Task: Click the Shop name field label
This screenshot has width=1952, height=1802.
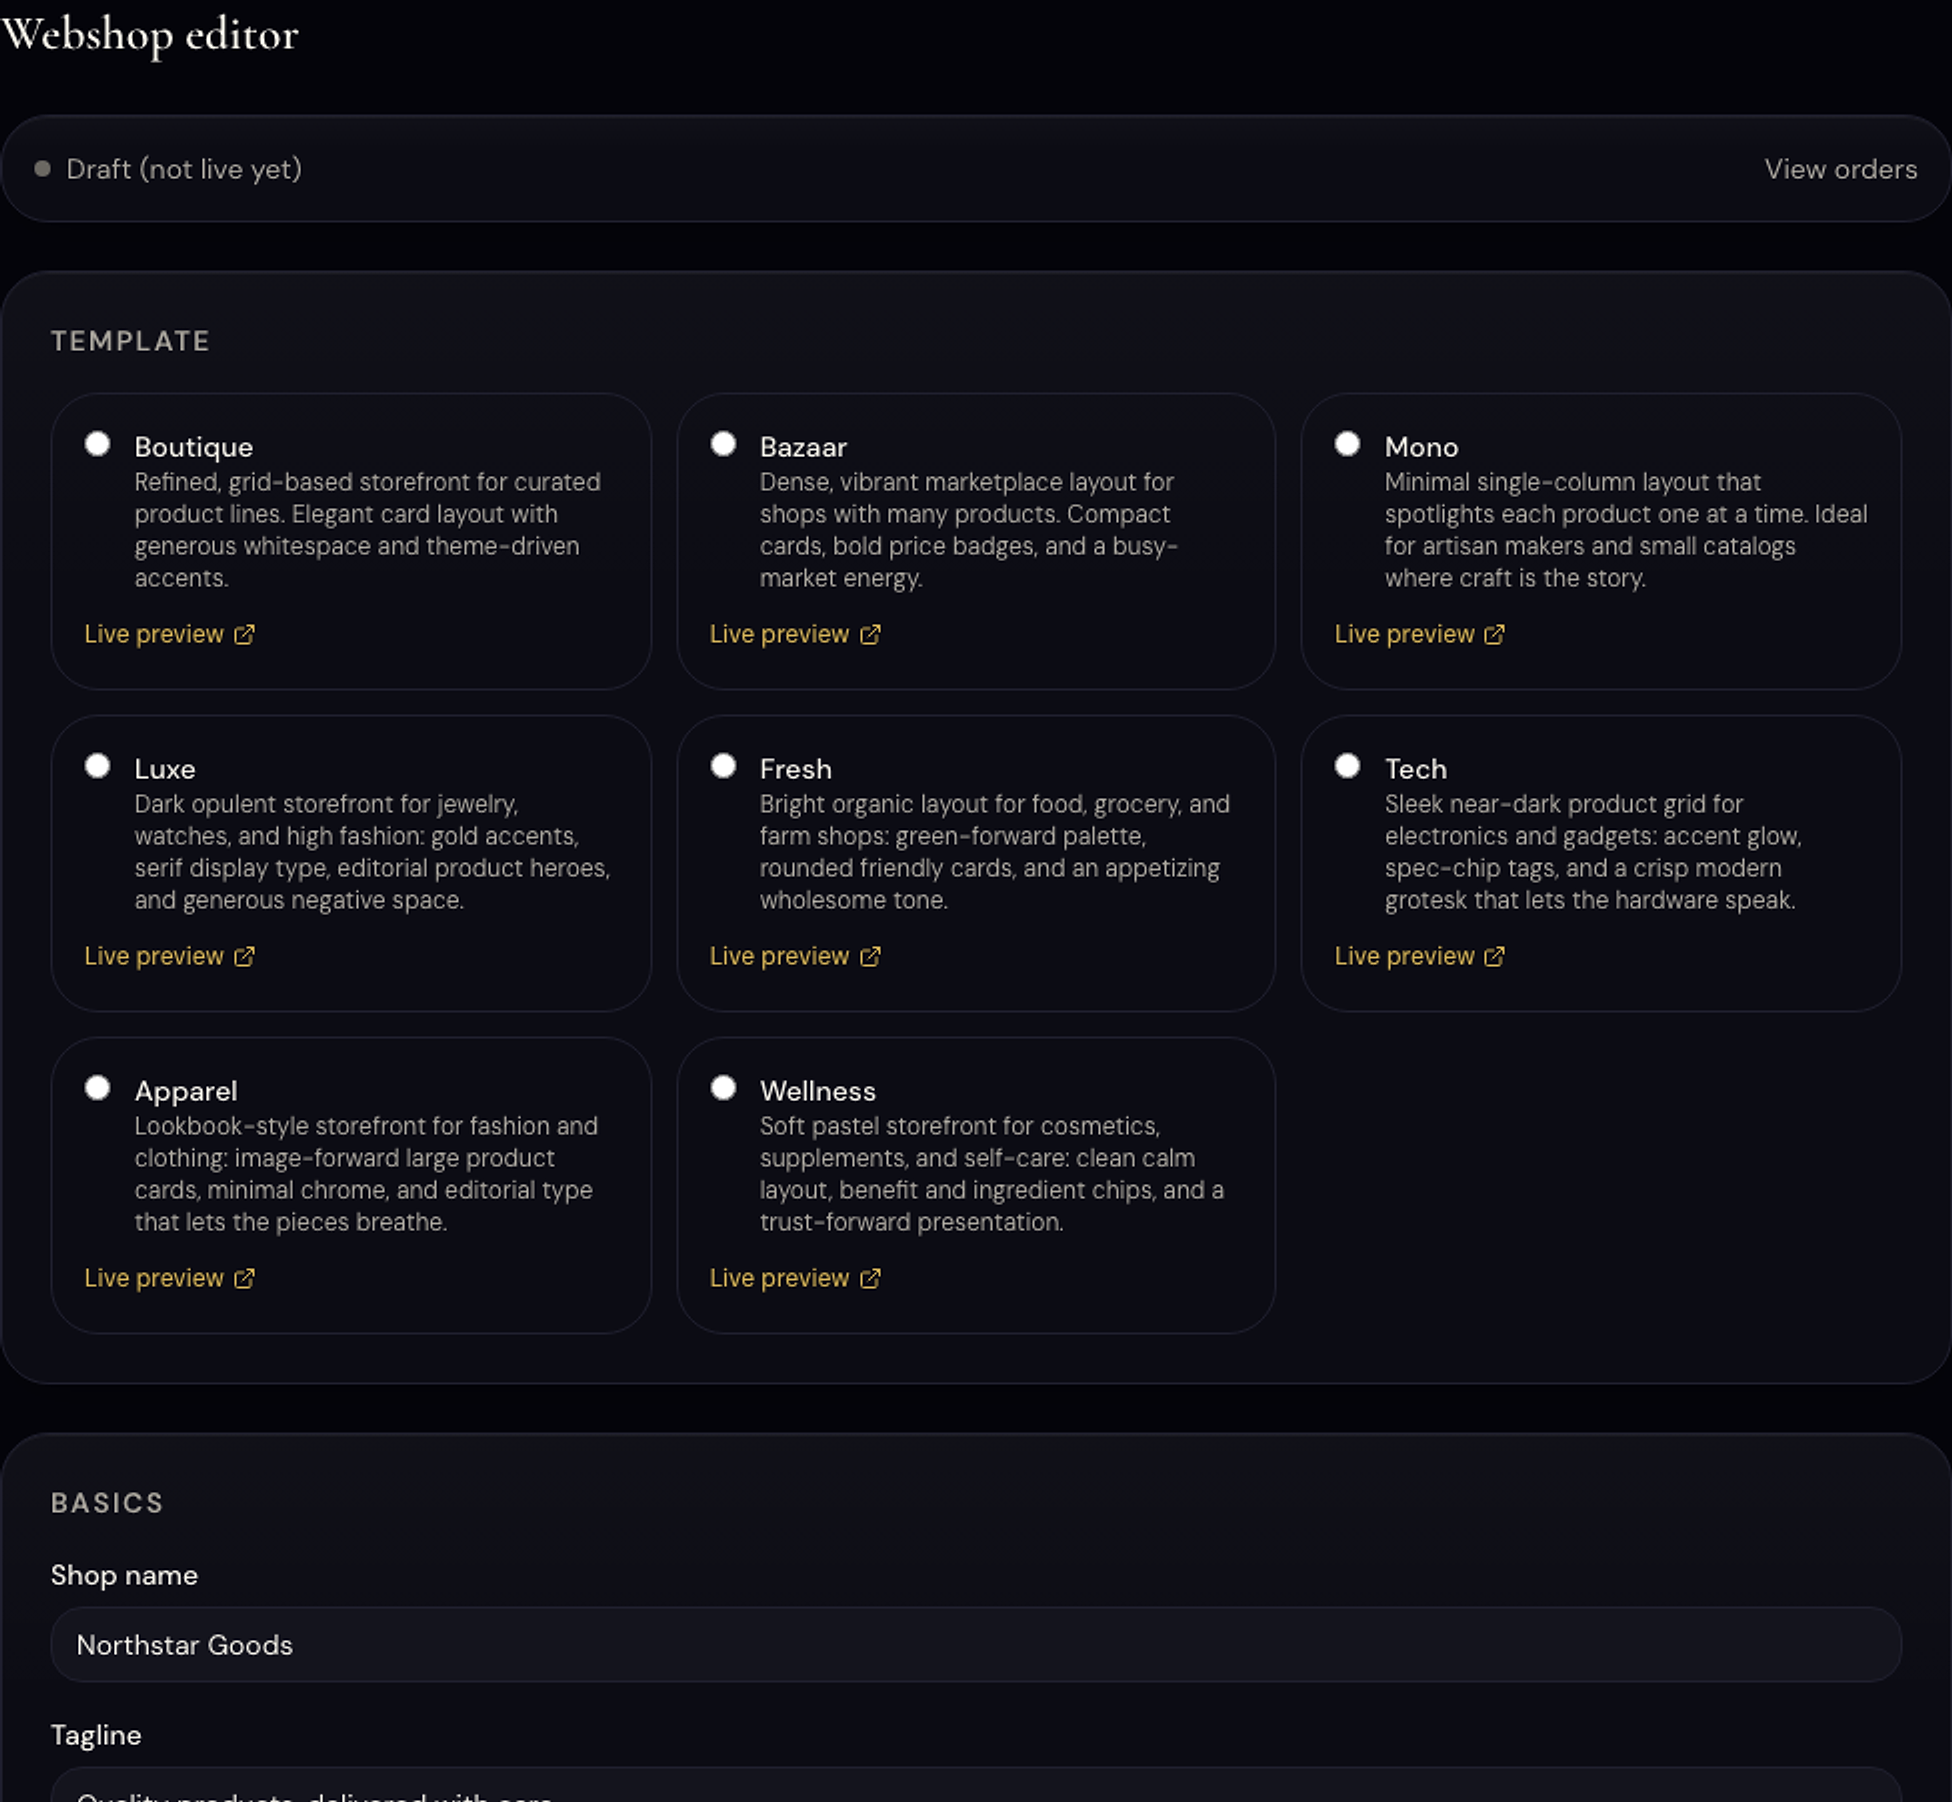Action: pyautogui.click(x=124, y=1575)
